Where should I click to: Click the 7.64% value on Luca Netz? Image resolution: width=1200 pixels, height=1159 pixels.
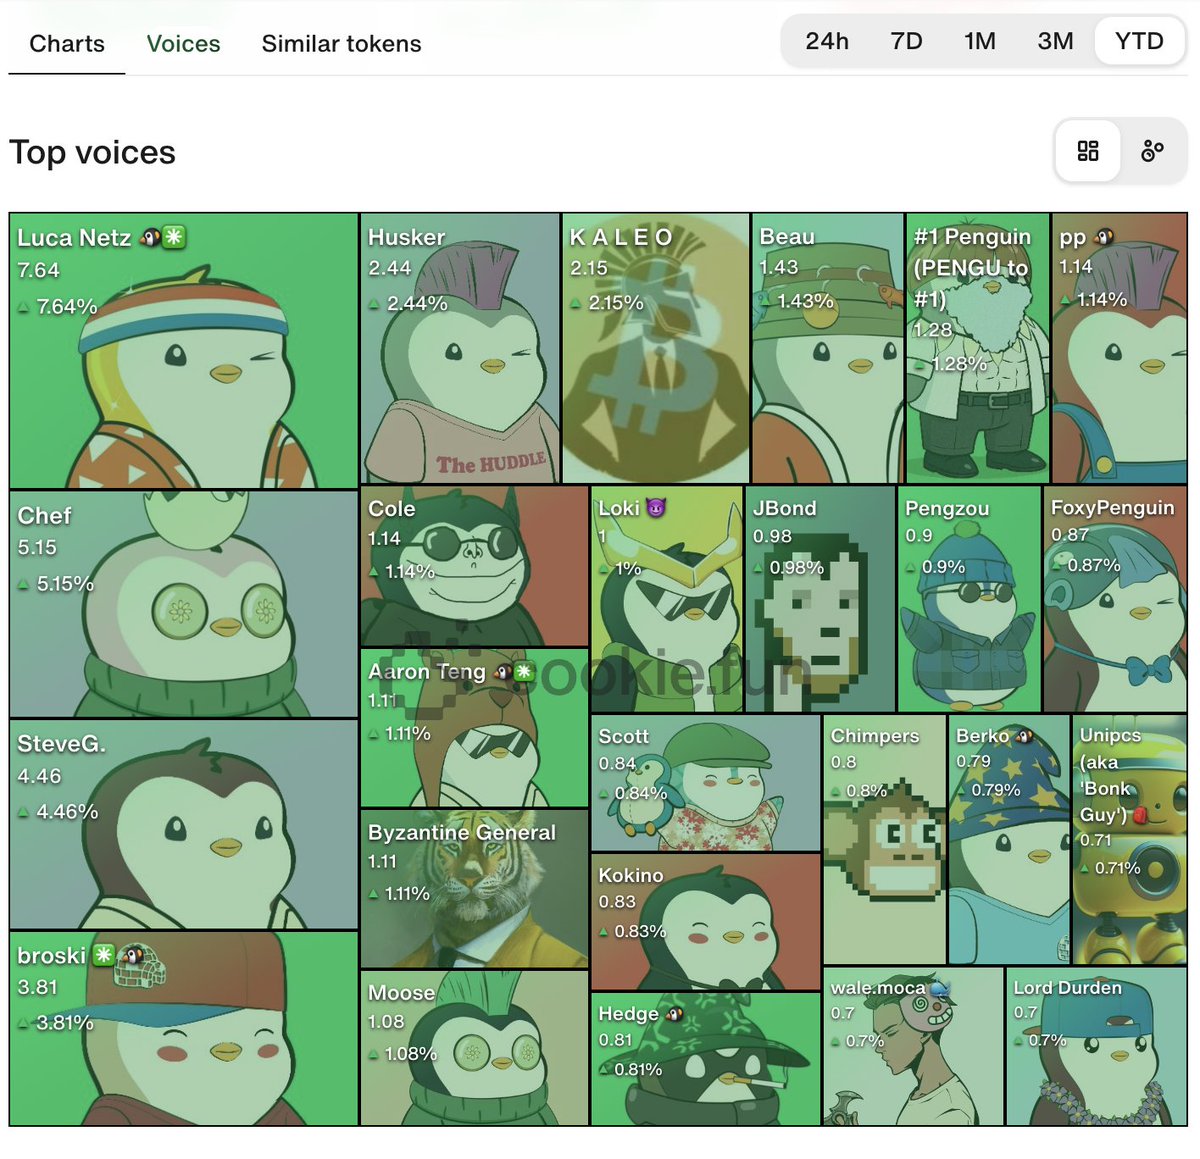click(x=66, y=306)
